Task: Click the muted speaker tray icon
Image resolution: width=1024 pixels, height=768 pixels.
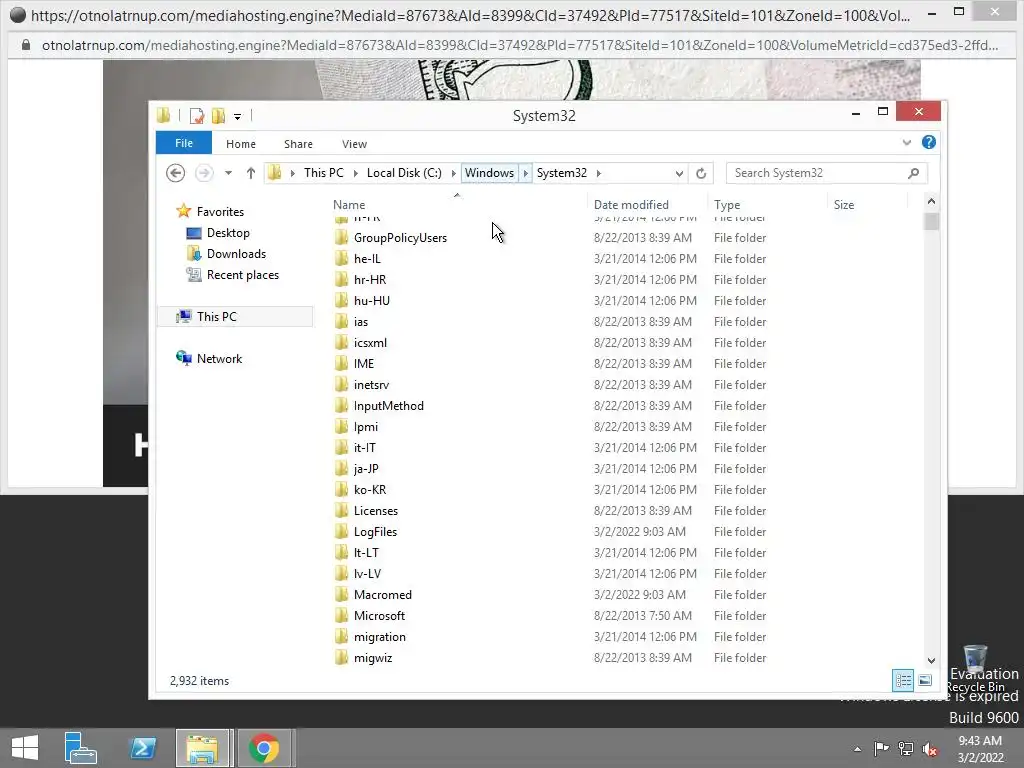Action: click(930, 748)
